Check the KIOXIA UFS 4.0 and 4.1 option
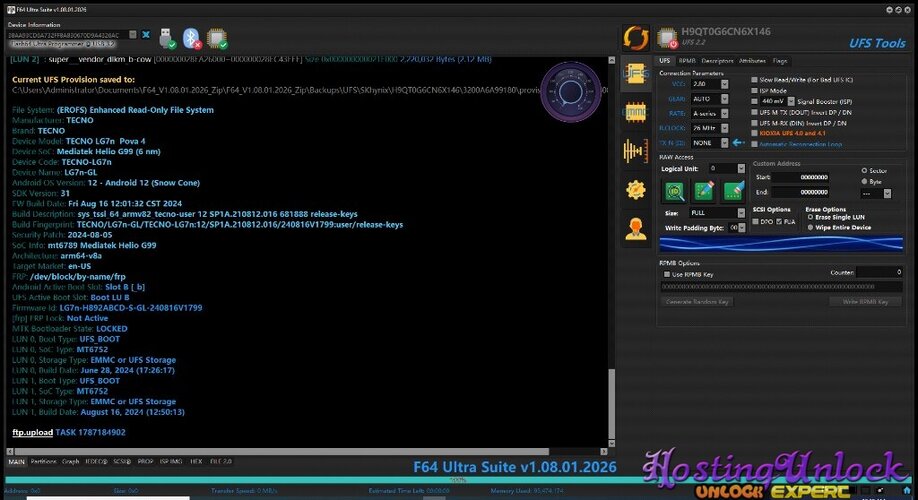918x500 pixels. pyautogui.click(x=754, y=133)
